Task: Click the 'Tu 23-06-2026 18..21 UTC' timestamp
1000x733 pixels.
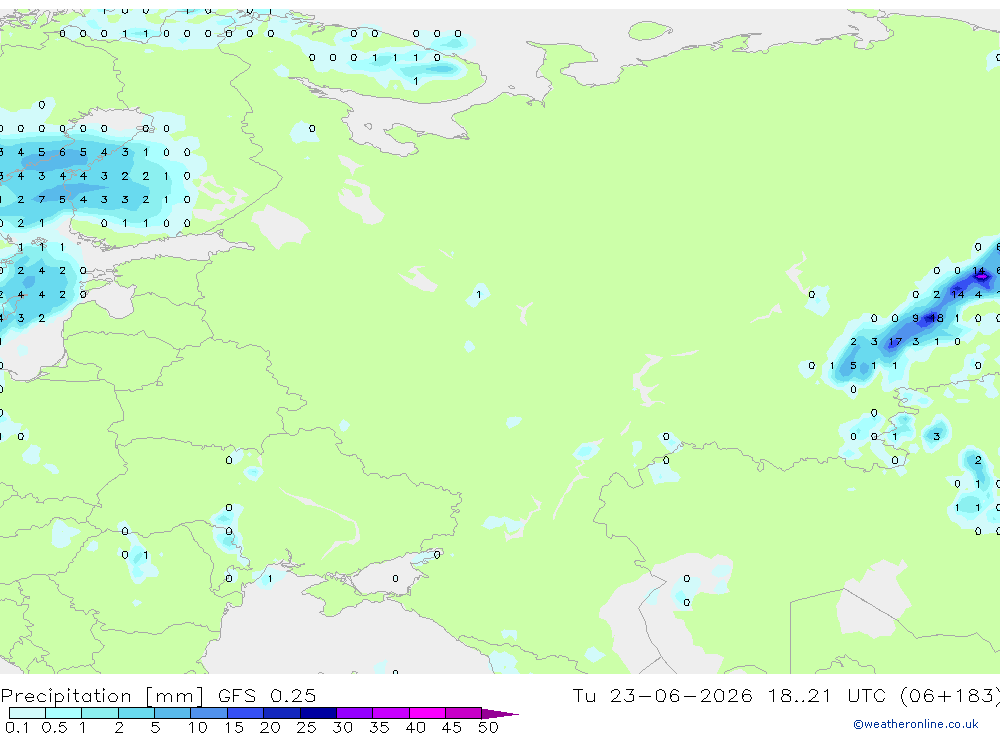Action: click(x=730, y=695)
